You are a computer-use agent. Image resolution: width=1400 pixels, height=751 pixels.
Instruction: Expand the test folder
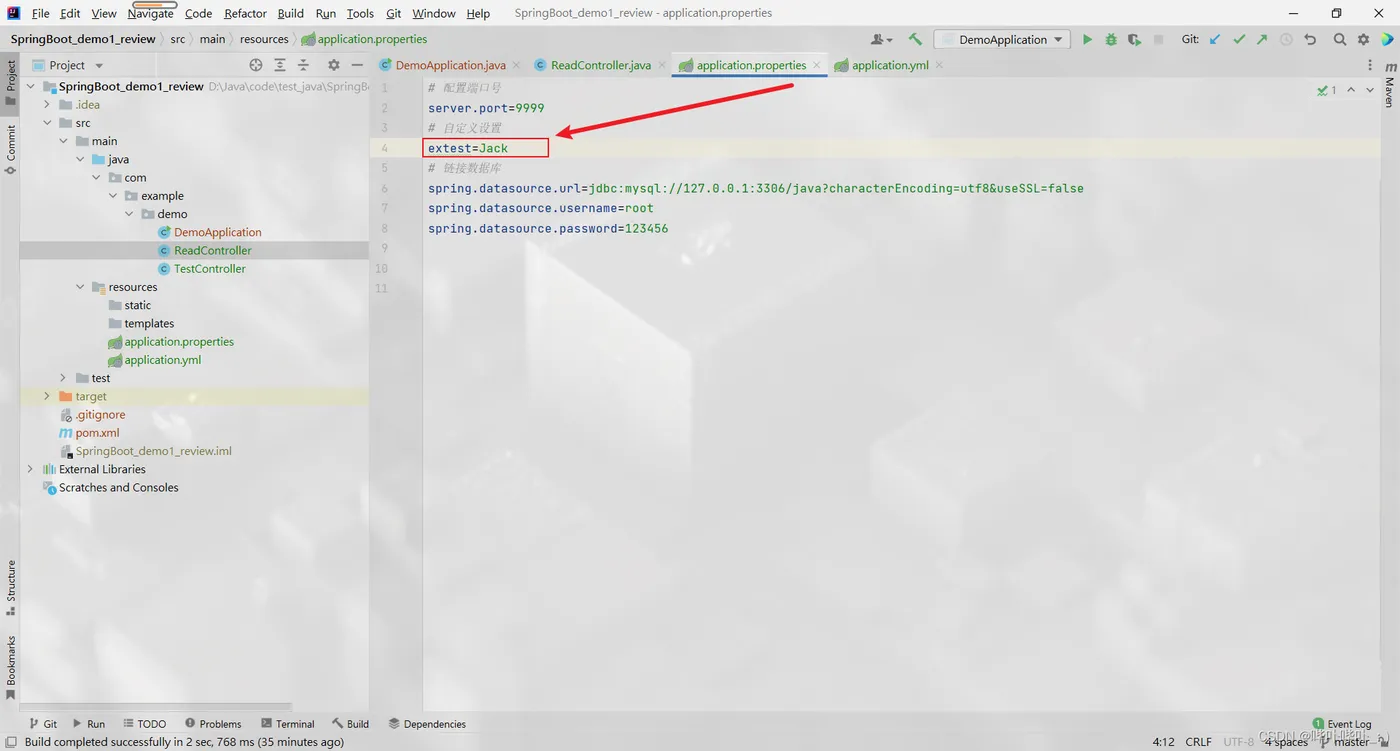63,378
